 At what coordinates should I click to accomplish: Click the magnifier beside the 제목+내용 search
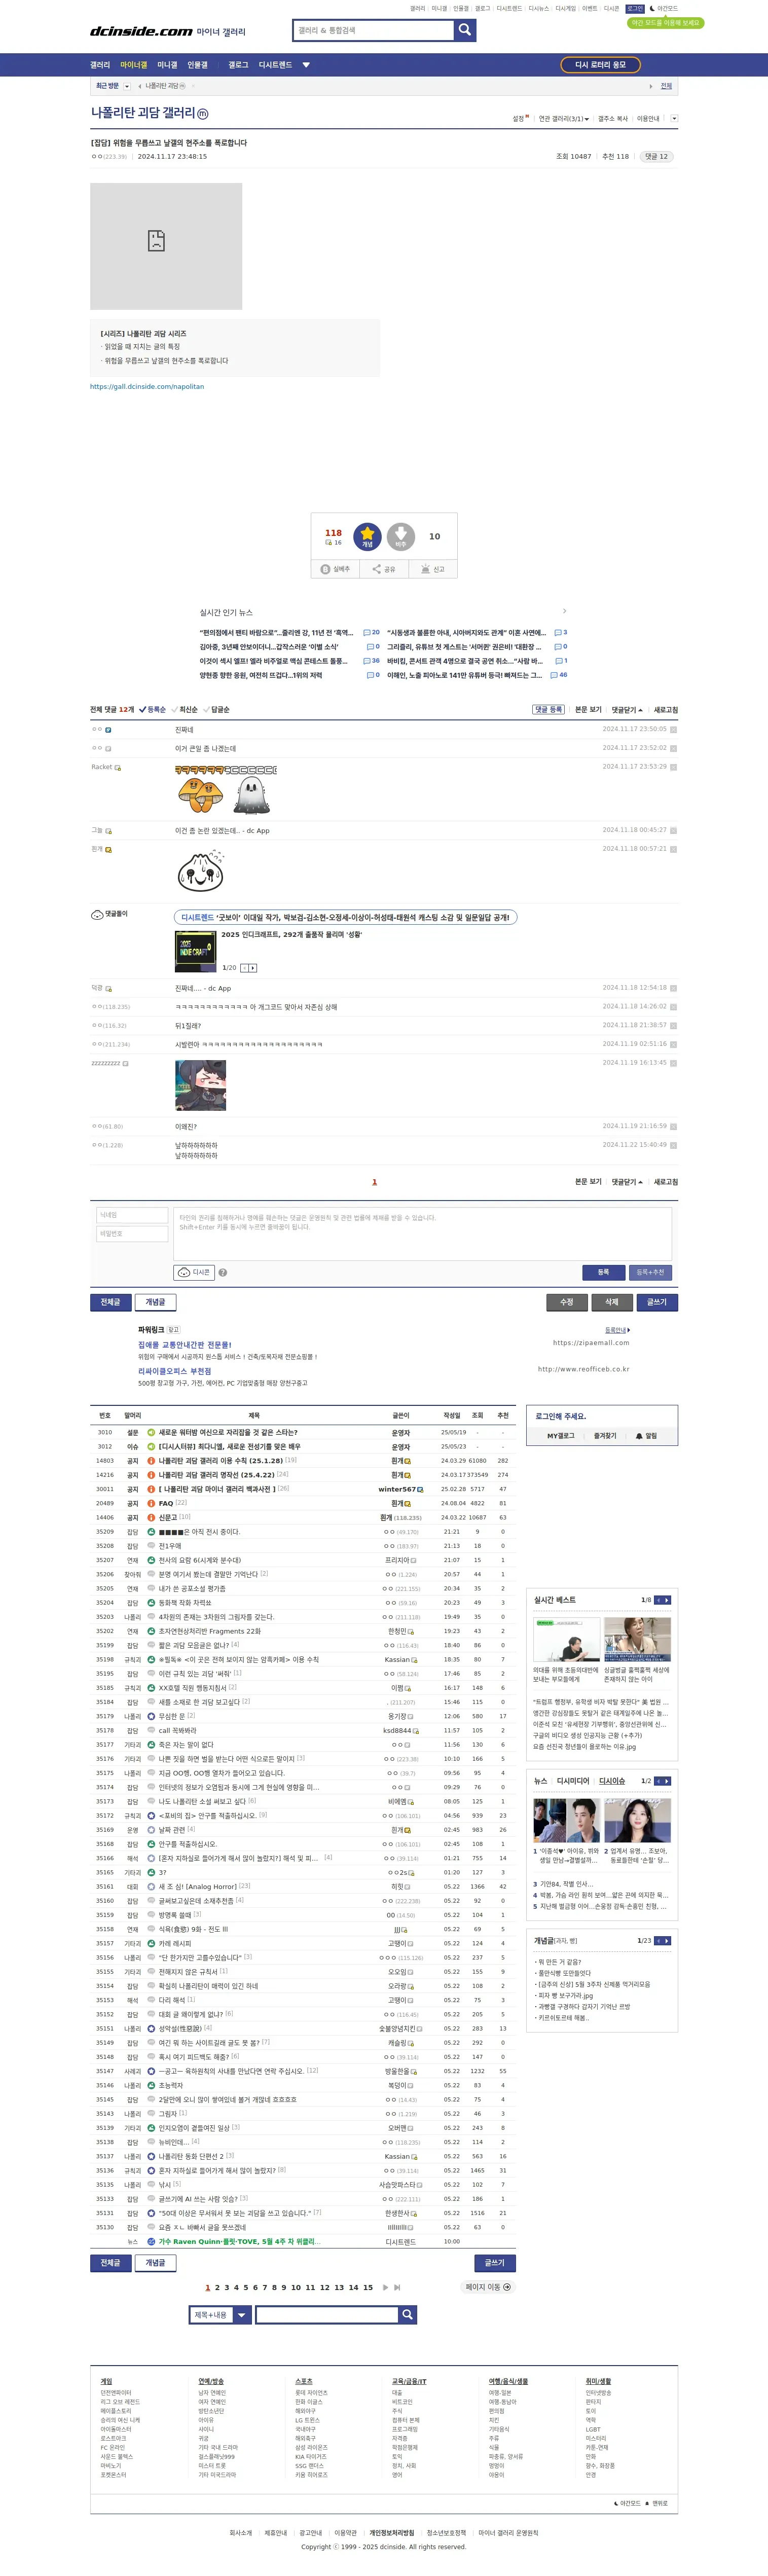tap(407, 2314)
